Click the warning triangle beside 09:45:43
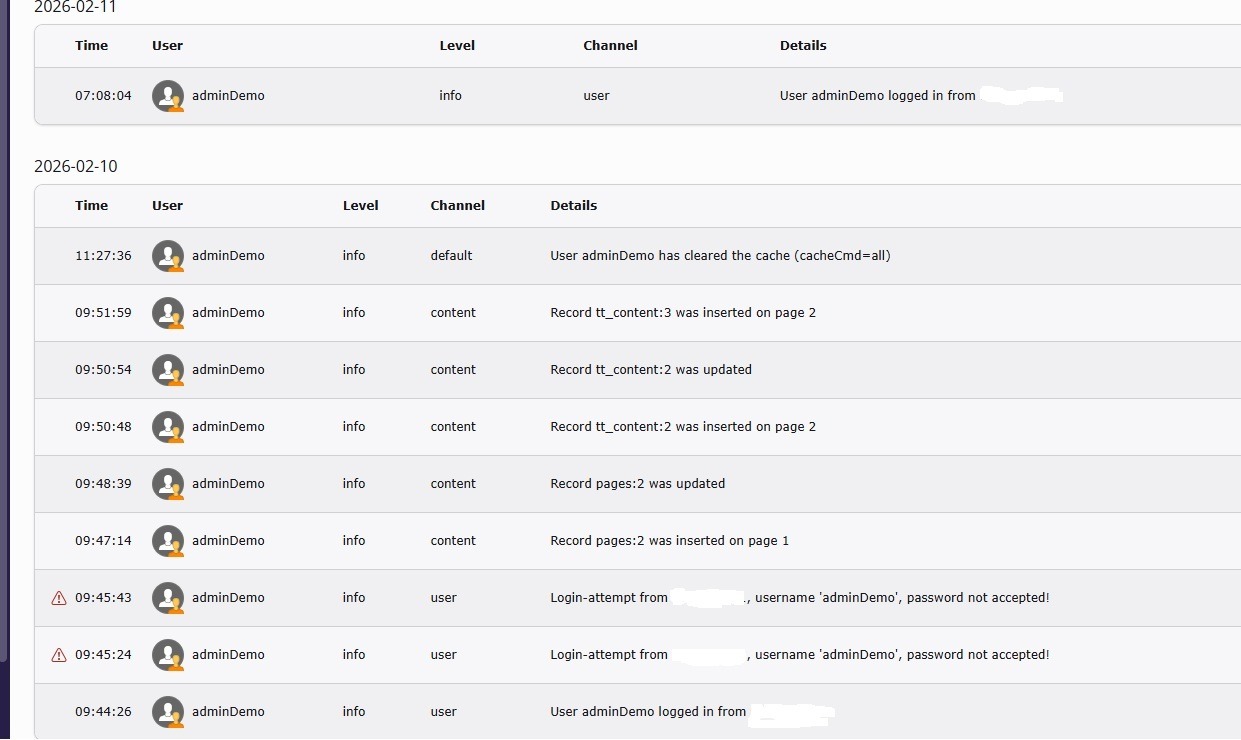This screenshot has width=1241, height=740. click(x=58, y=597)
